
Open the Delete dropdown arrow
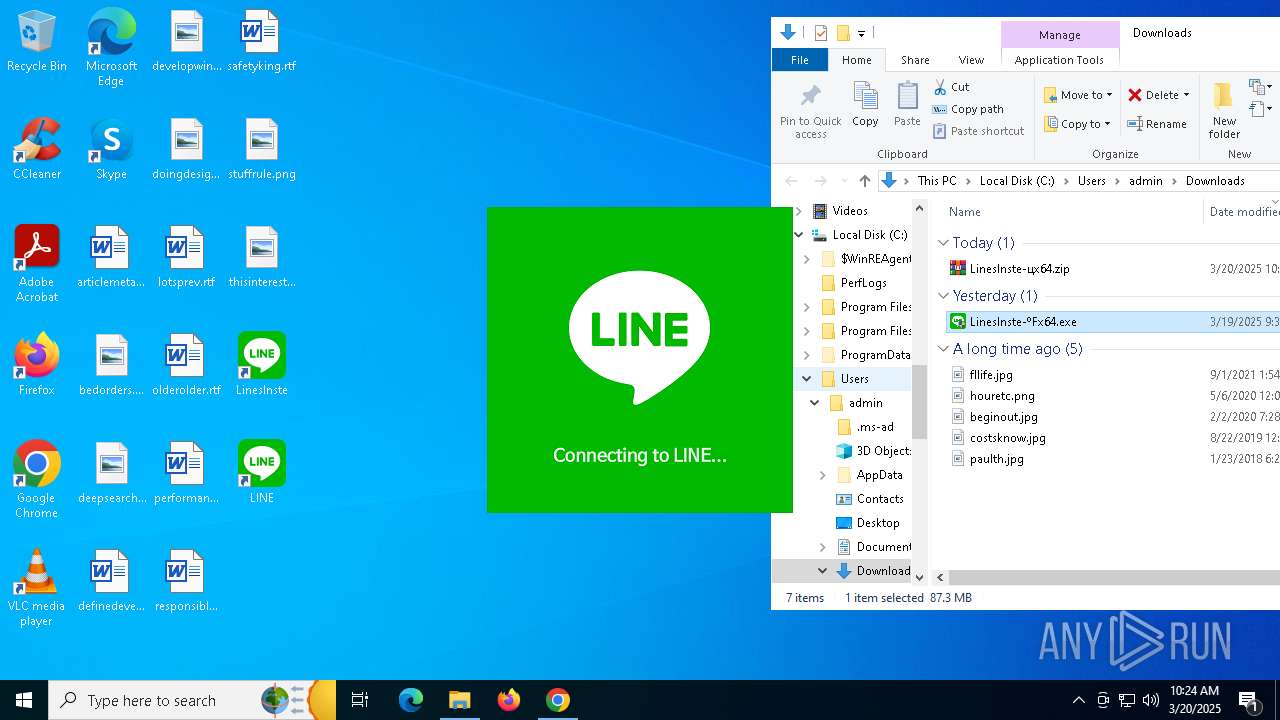point(1187,95)
